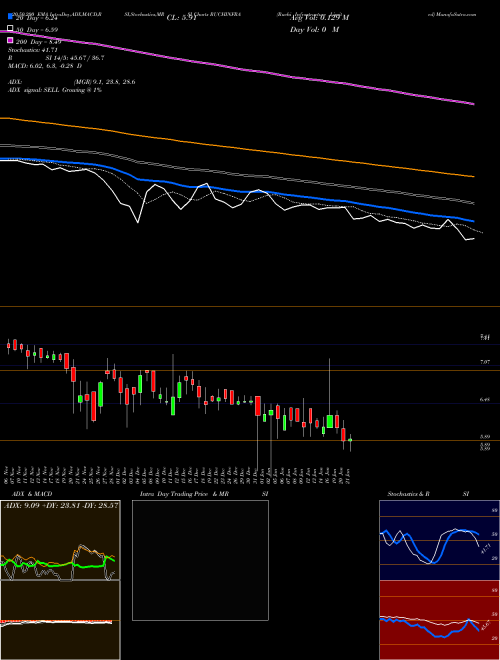500x660 pixels.
Task: Select the '(MGR) 9.1, 23.8, 28.6' ADX values
Action: coord(104,82)
